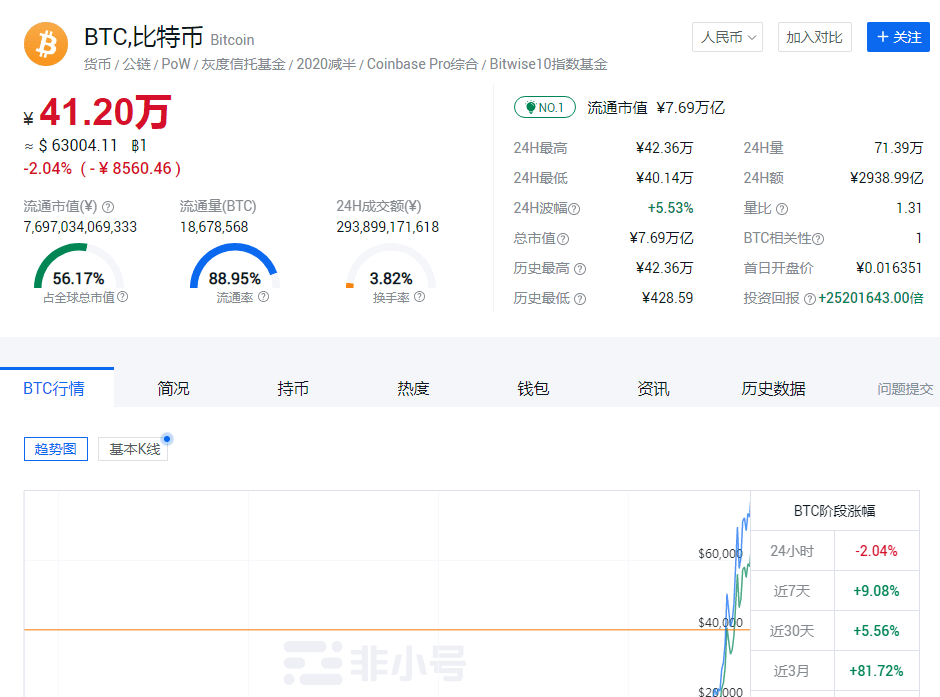The height and width of the screenshot is (697, 940).
Task: Open the 人民币 currency dropdown
Action: (x=727, y=37)
